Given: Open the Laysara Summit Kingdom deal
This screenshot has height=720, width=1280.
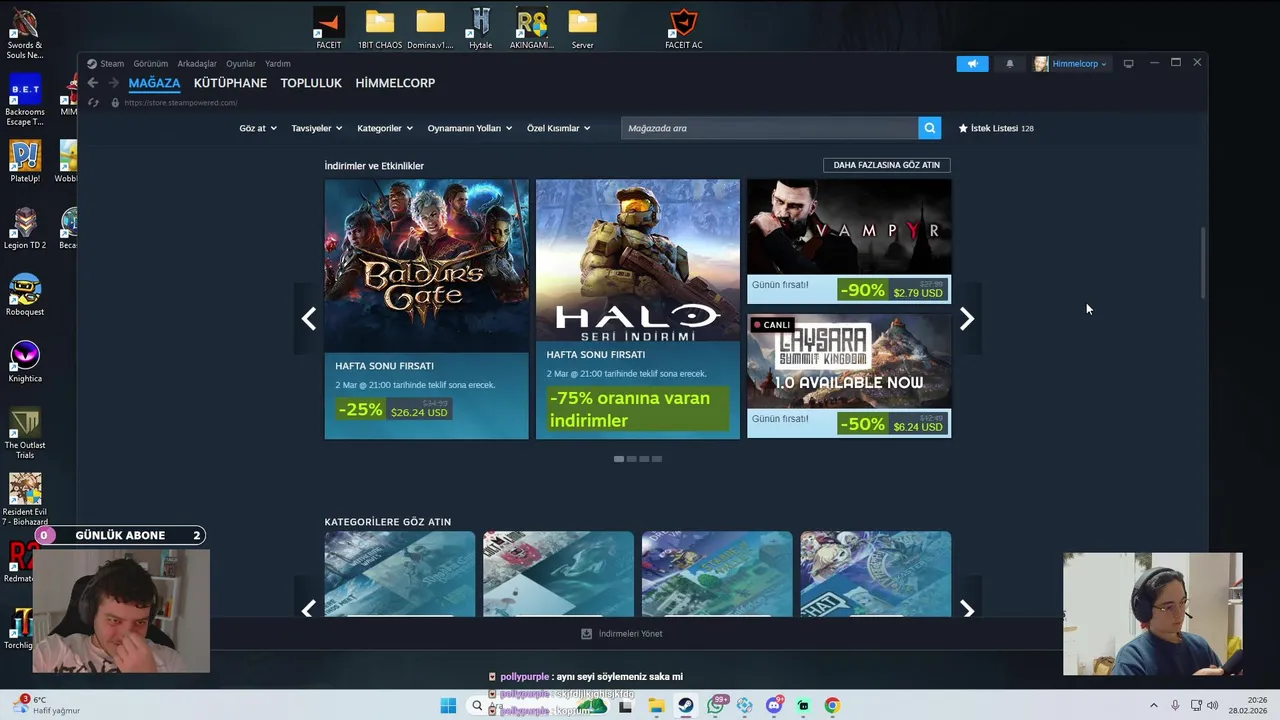Looking at the screenshot, I should click(849, 376).
